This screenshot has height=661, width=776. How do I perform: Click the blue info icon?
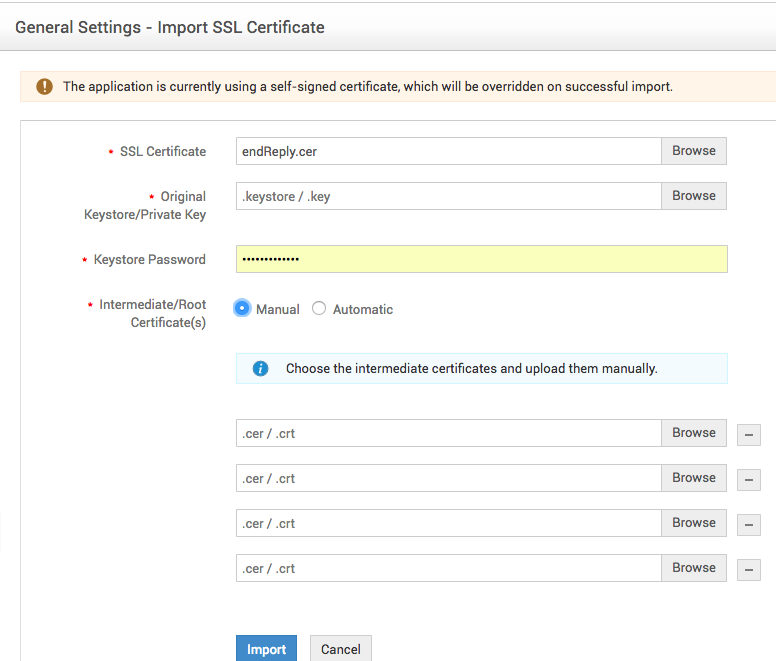[260, 368]
